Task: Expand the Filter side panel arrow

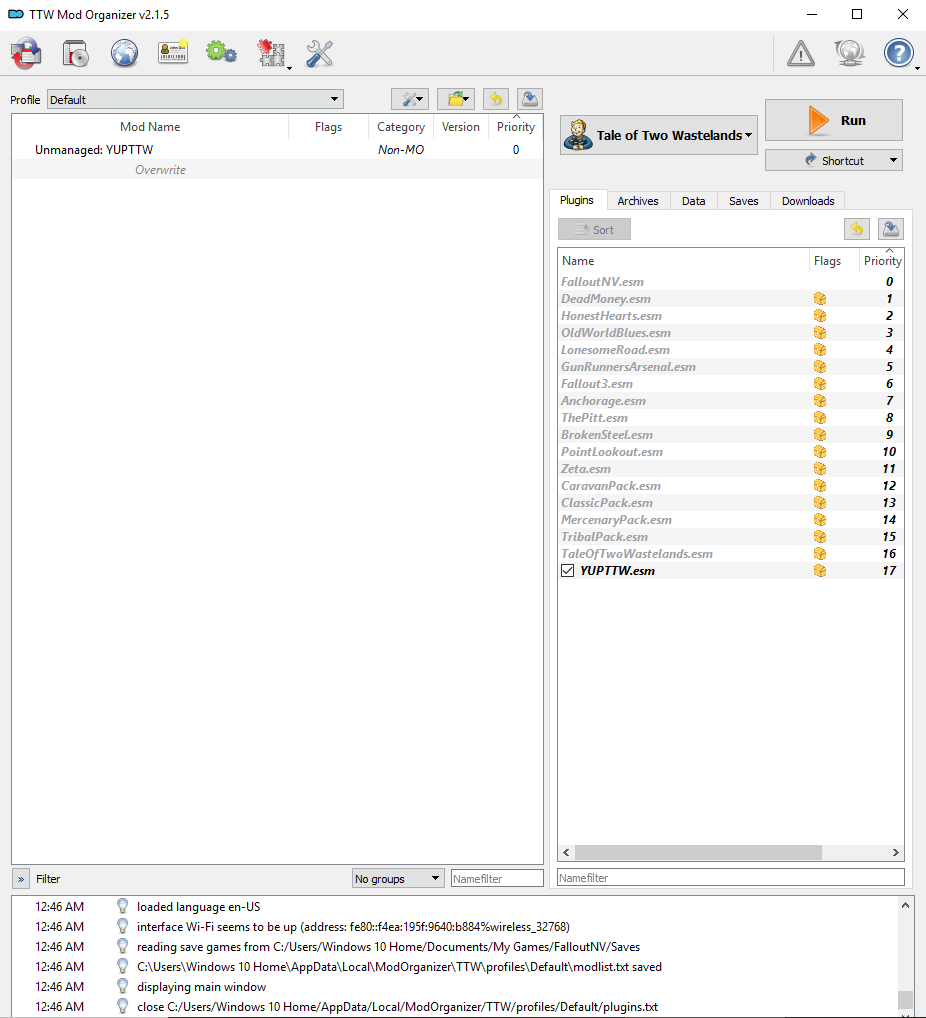Action: click(21, 879)
